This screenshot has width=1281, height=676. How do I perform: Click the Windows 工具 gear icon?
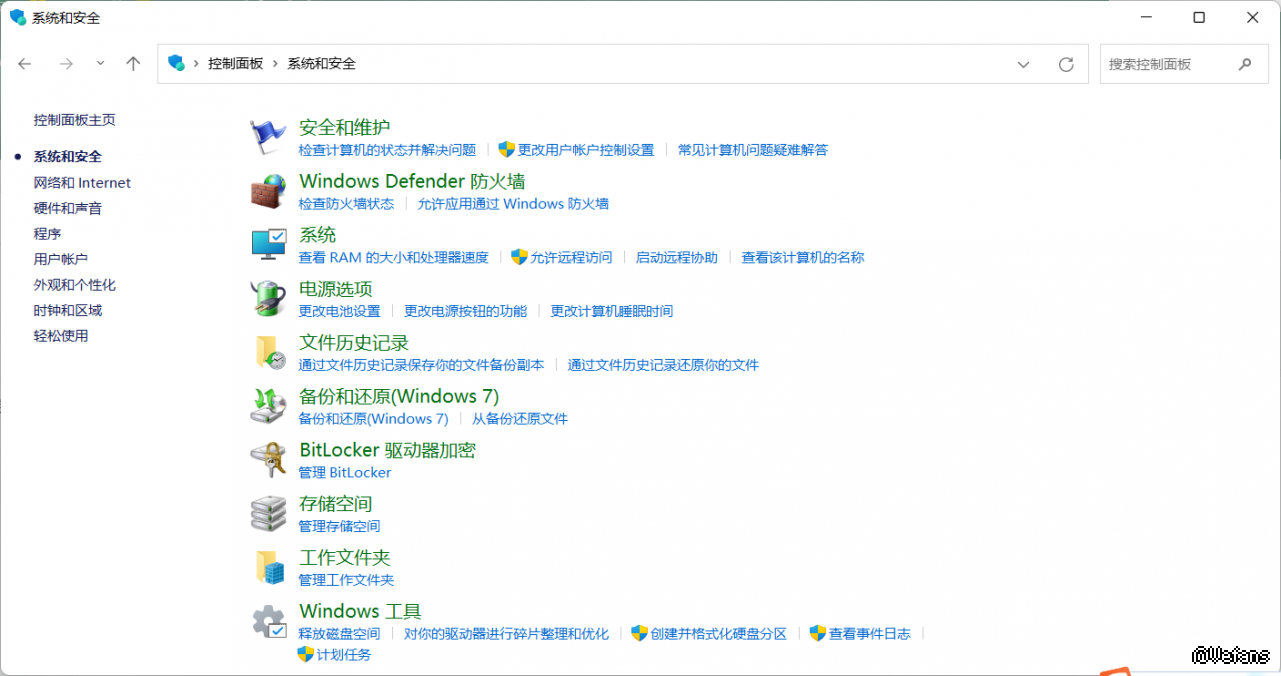click(x=268, y=621)
